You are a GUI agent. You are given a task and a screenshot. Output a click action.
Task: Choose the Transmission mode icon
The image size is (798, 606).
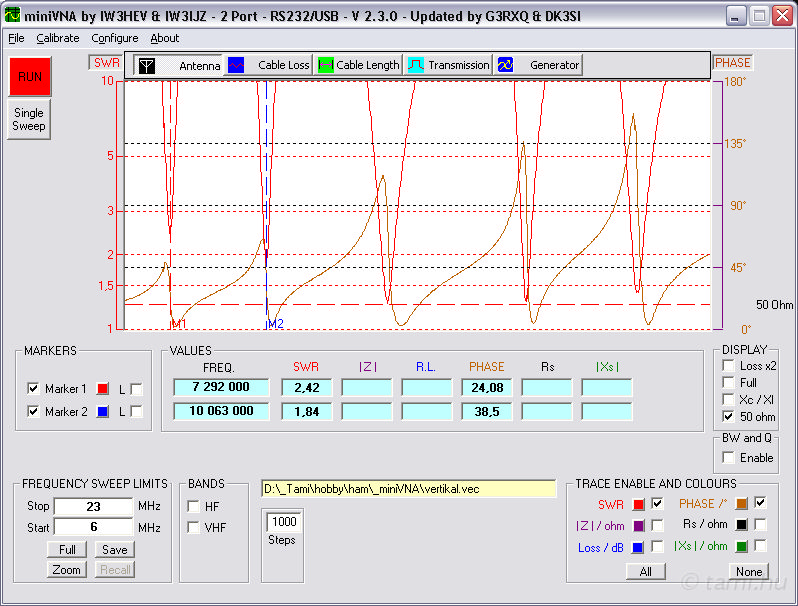(x=416, y=65)
